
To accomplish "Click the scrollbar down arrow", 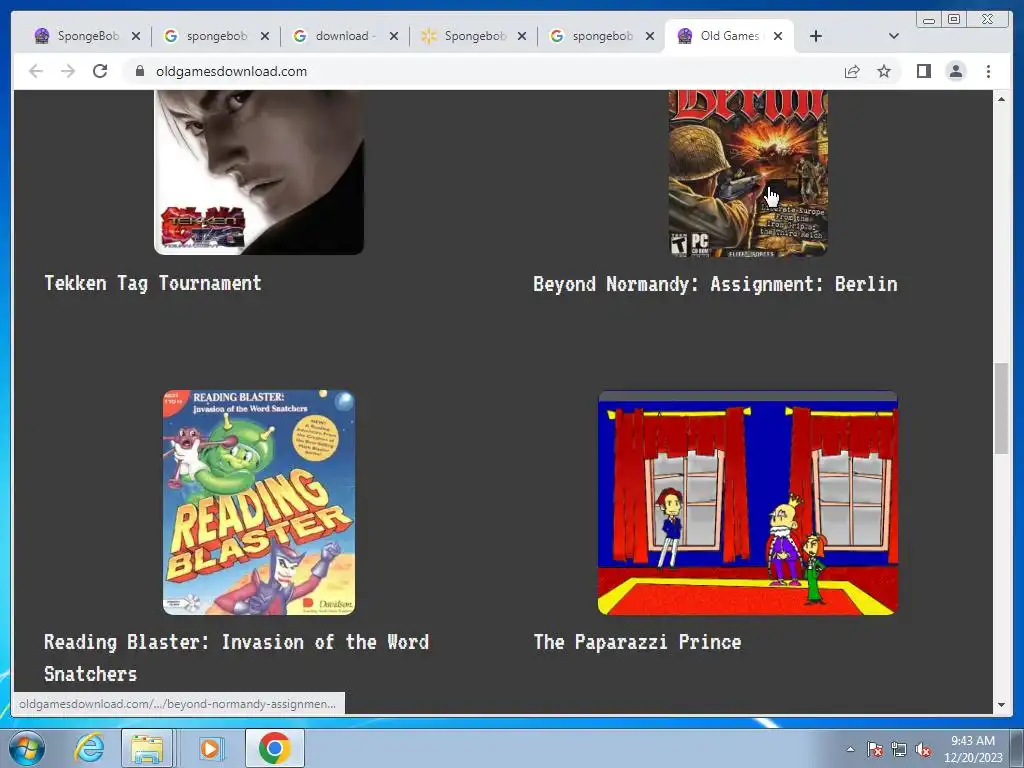I will (x=1001, y=705).
